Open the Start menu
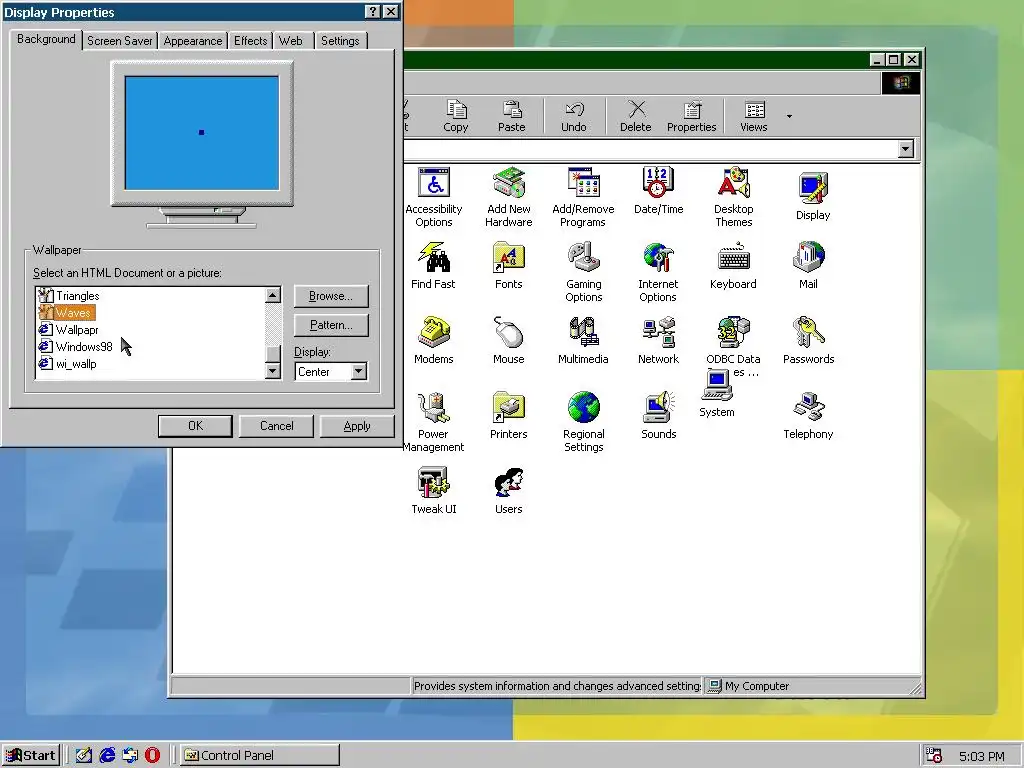1024x768 pixels. coord(31,755)
